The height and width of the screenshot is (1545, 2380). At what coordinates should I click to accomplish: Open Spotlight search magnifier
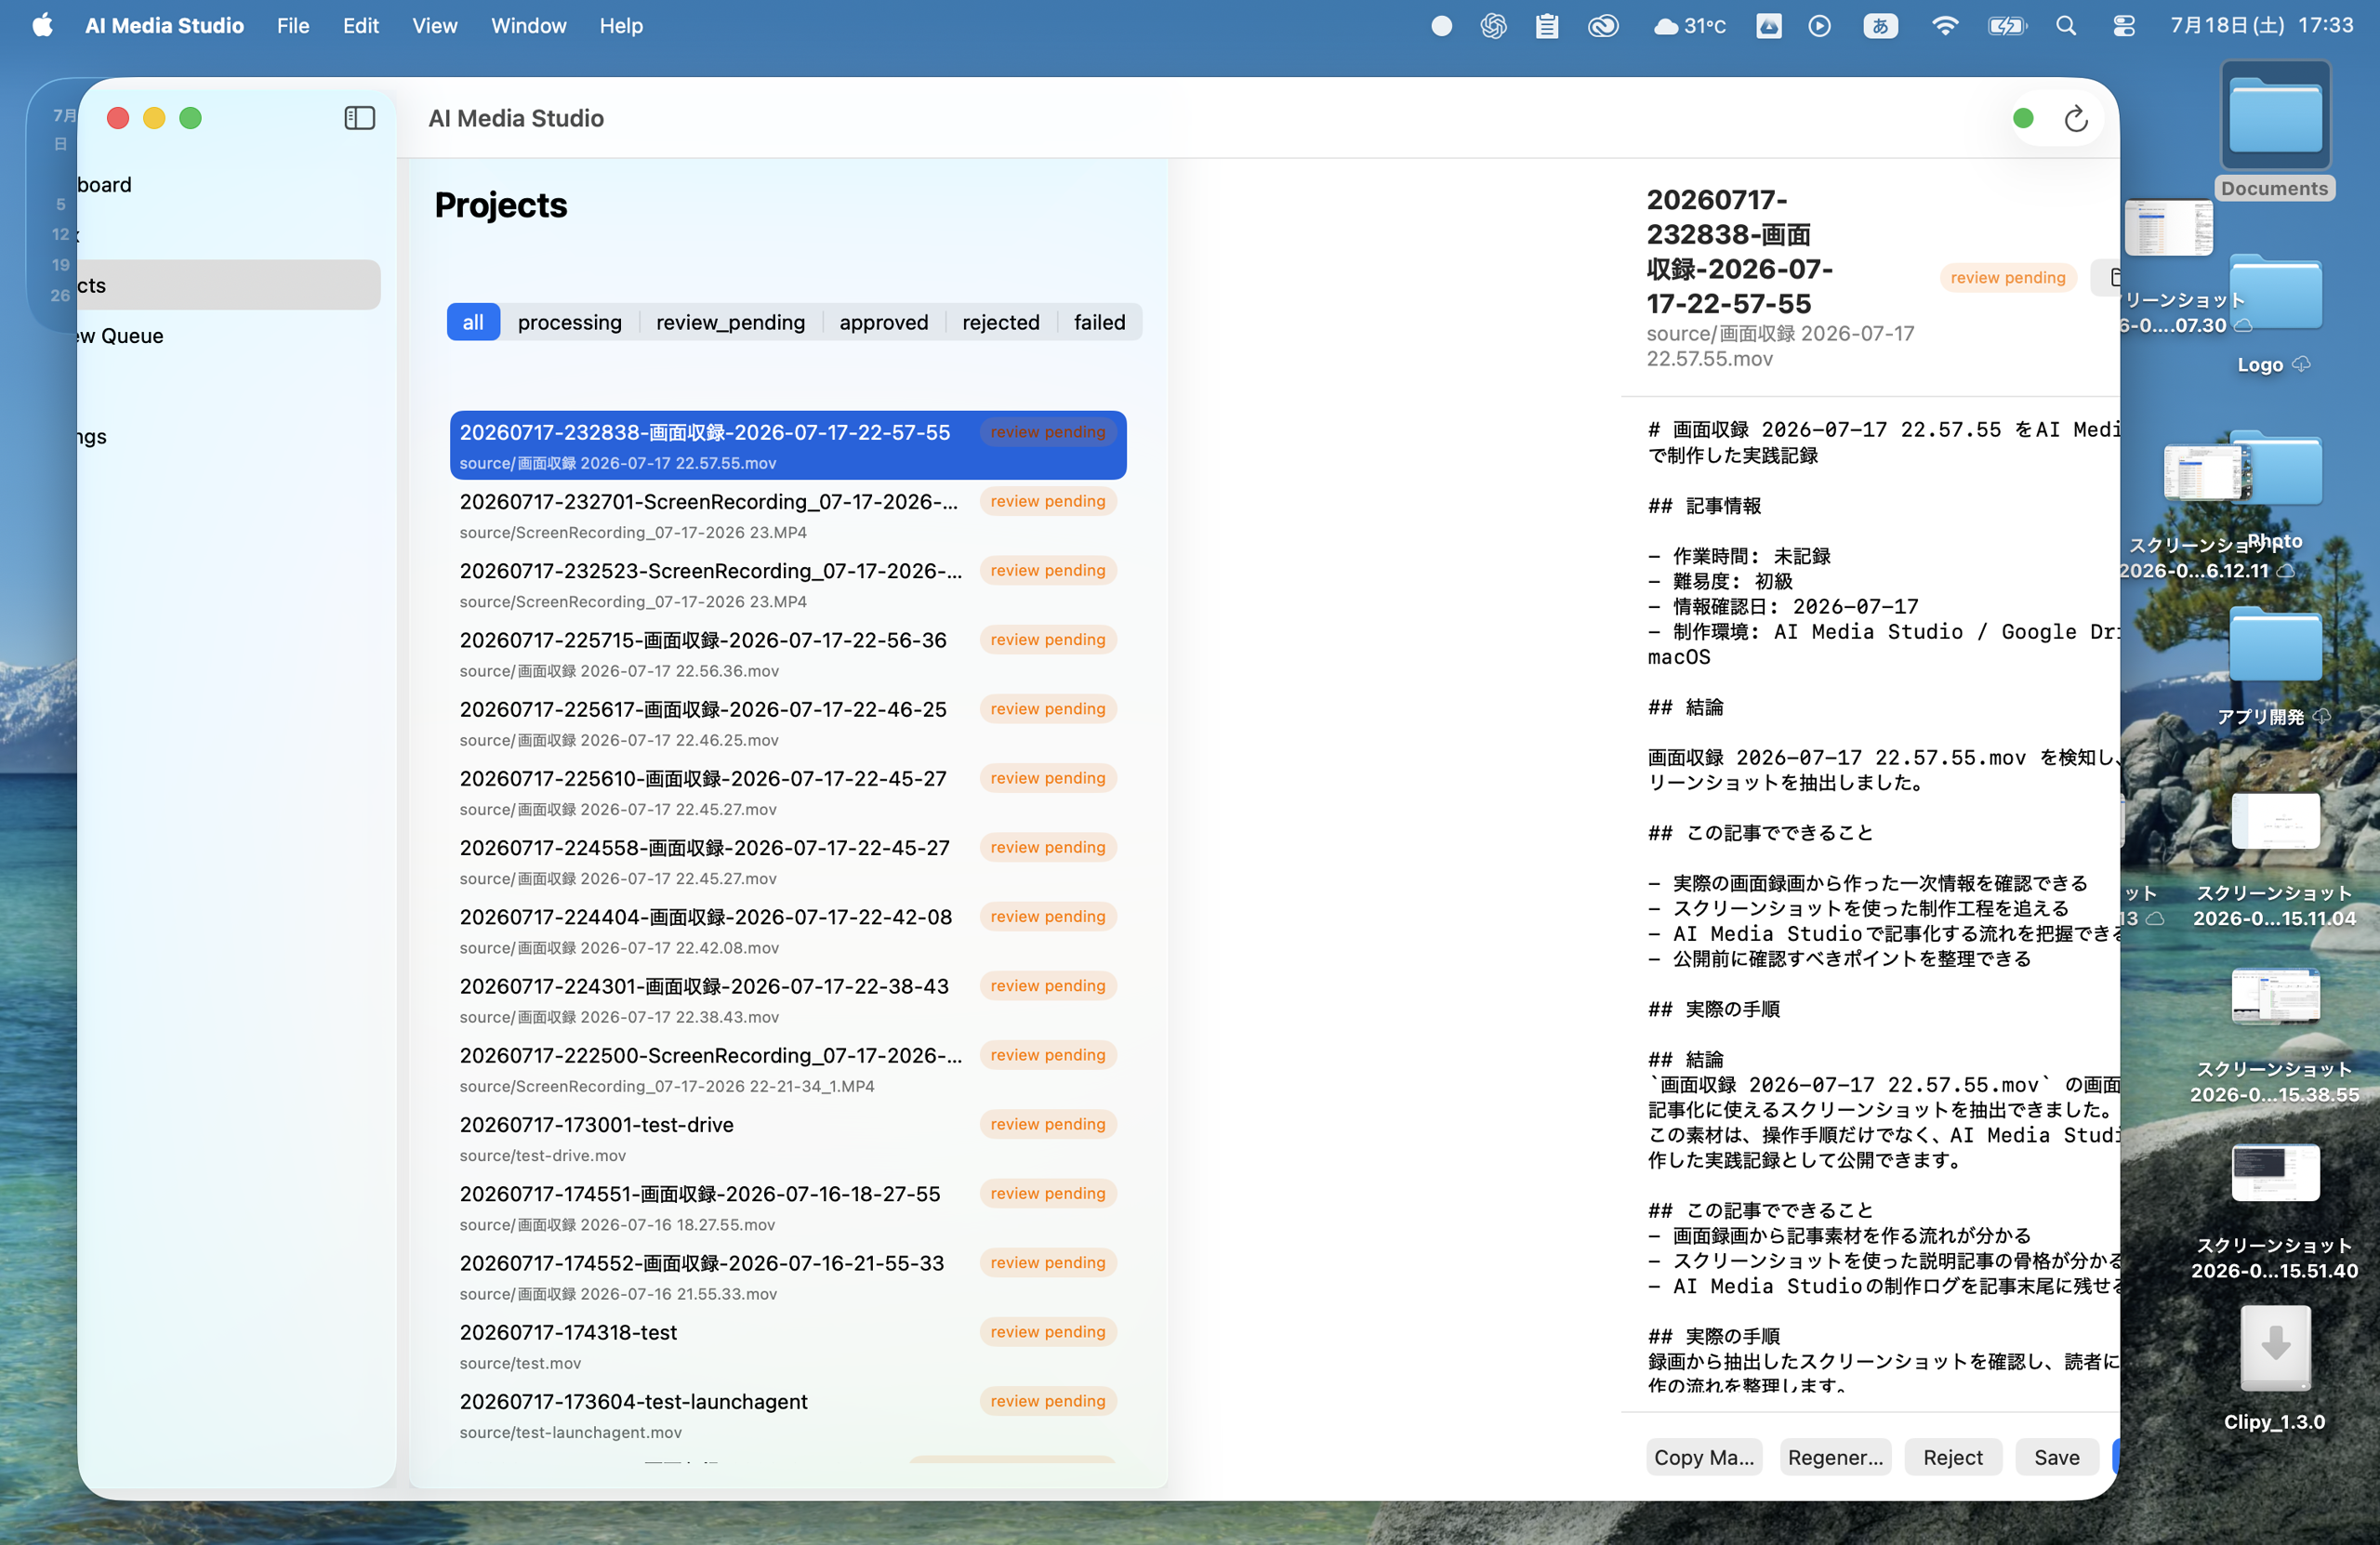pyautogui.click(x=2066, y=26)
